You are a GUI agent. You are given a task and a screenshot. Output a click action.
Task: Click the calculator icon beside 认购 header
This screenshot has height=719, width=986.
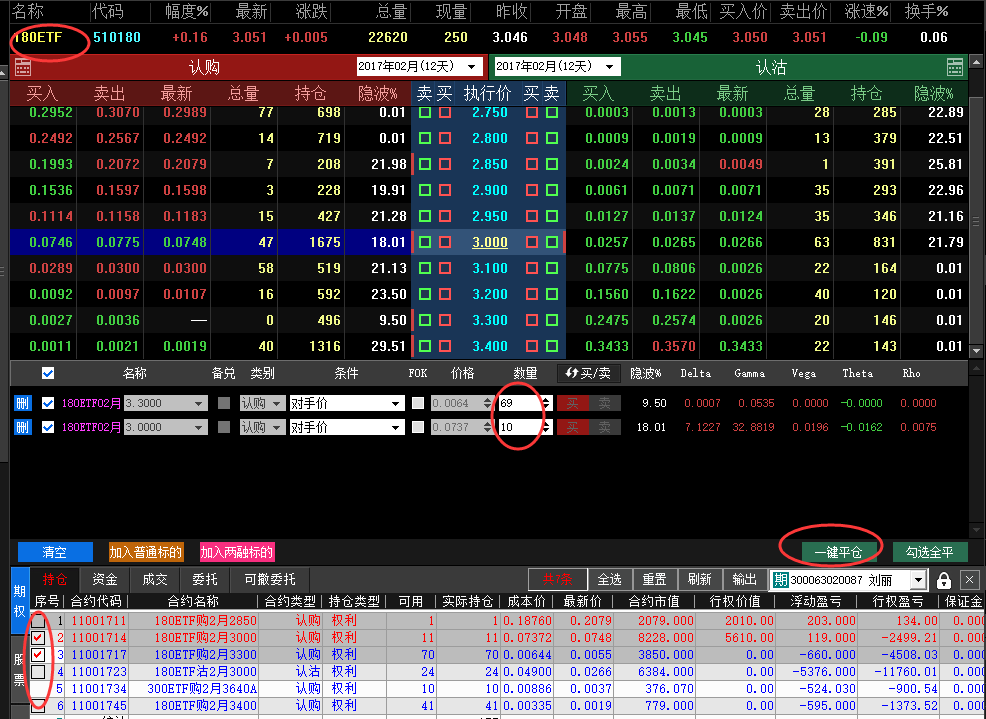[23, 67]
